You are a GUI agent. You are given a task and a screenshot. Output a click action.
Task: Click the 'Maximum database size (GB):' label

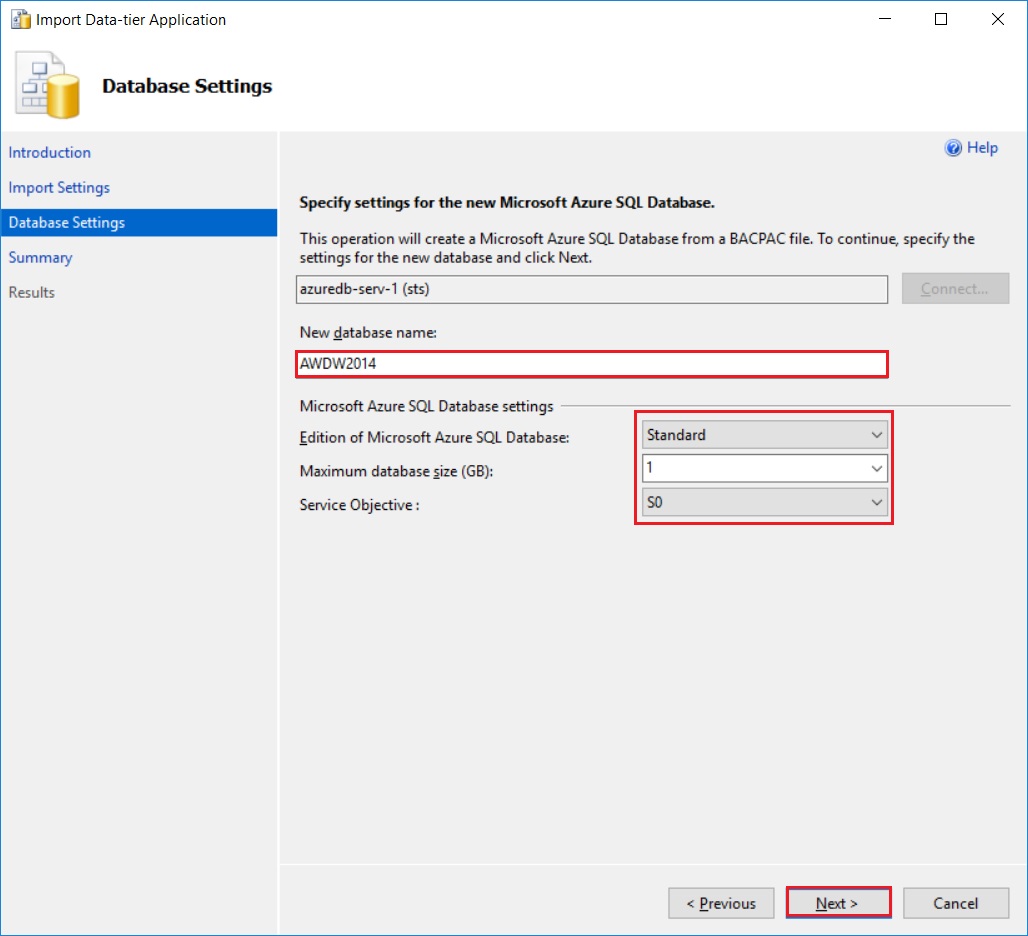(396, 471)
